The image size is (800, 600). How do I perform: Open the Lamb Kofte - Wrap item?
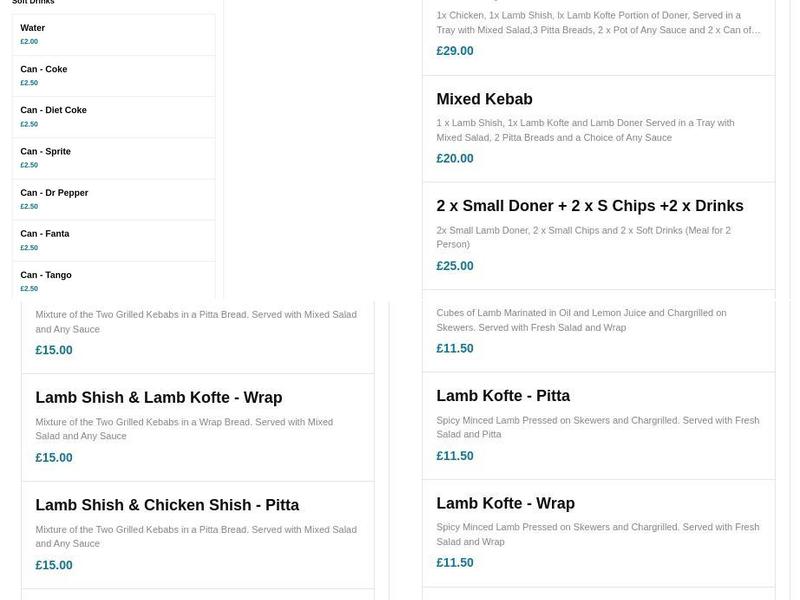pyautogui.click(x=506, y=503)
